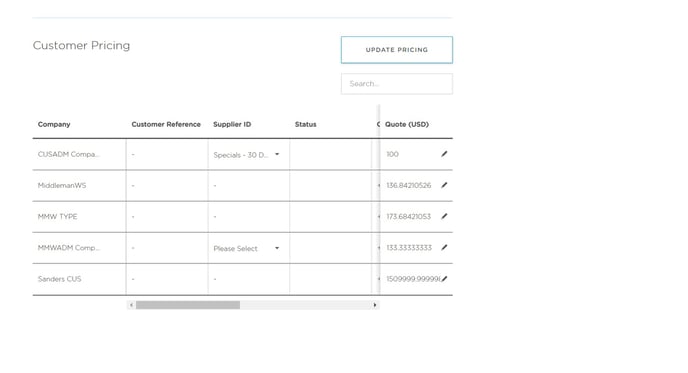Image resolution: width=688 pixels, height=373 pixels.
Task: Click the Company column header
Action: pos(54,125)
